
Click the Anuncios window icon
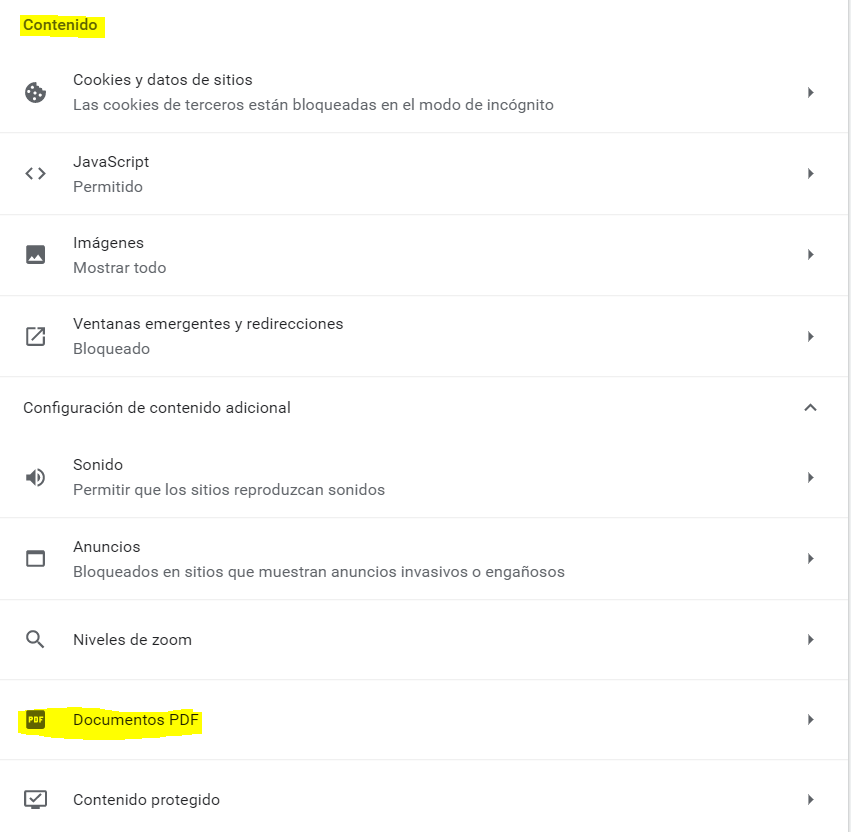click(36, 559)
